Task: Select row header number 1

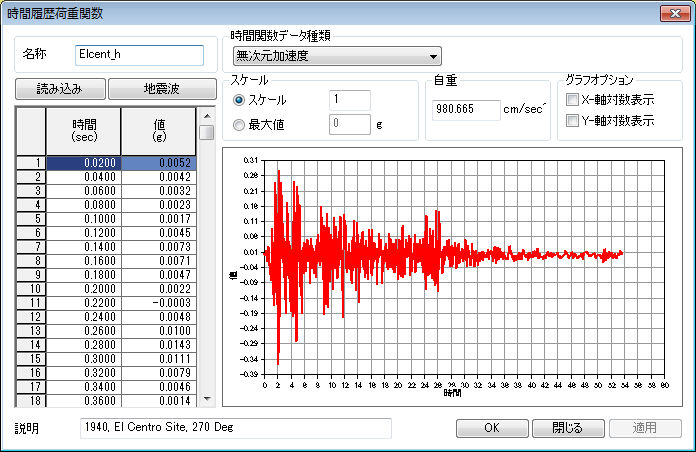Action: pyautogui.click(x=31, y=163)
